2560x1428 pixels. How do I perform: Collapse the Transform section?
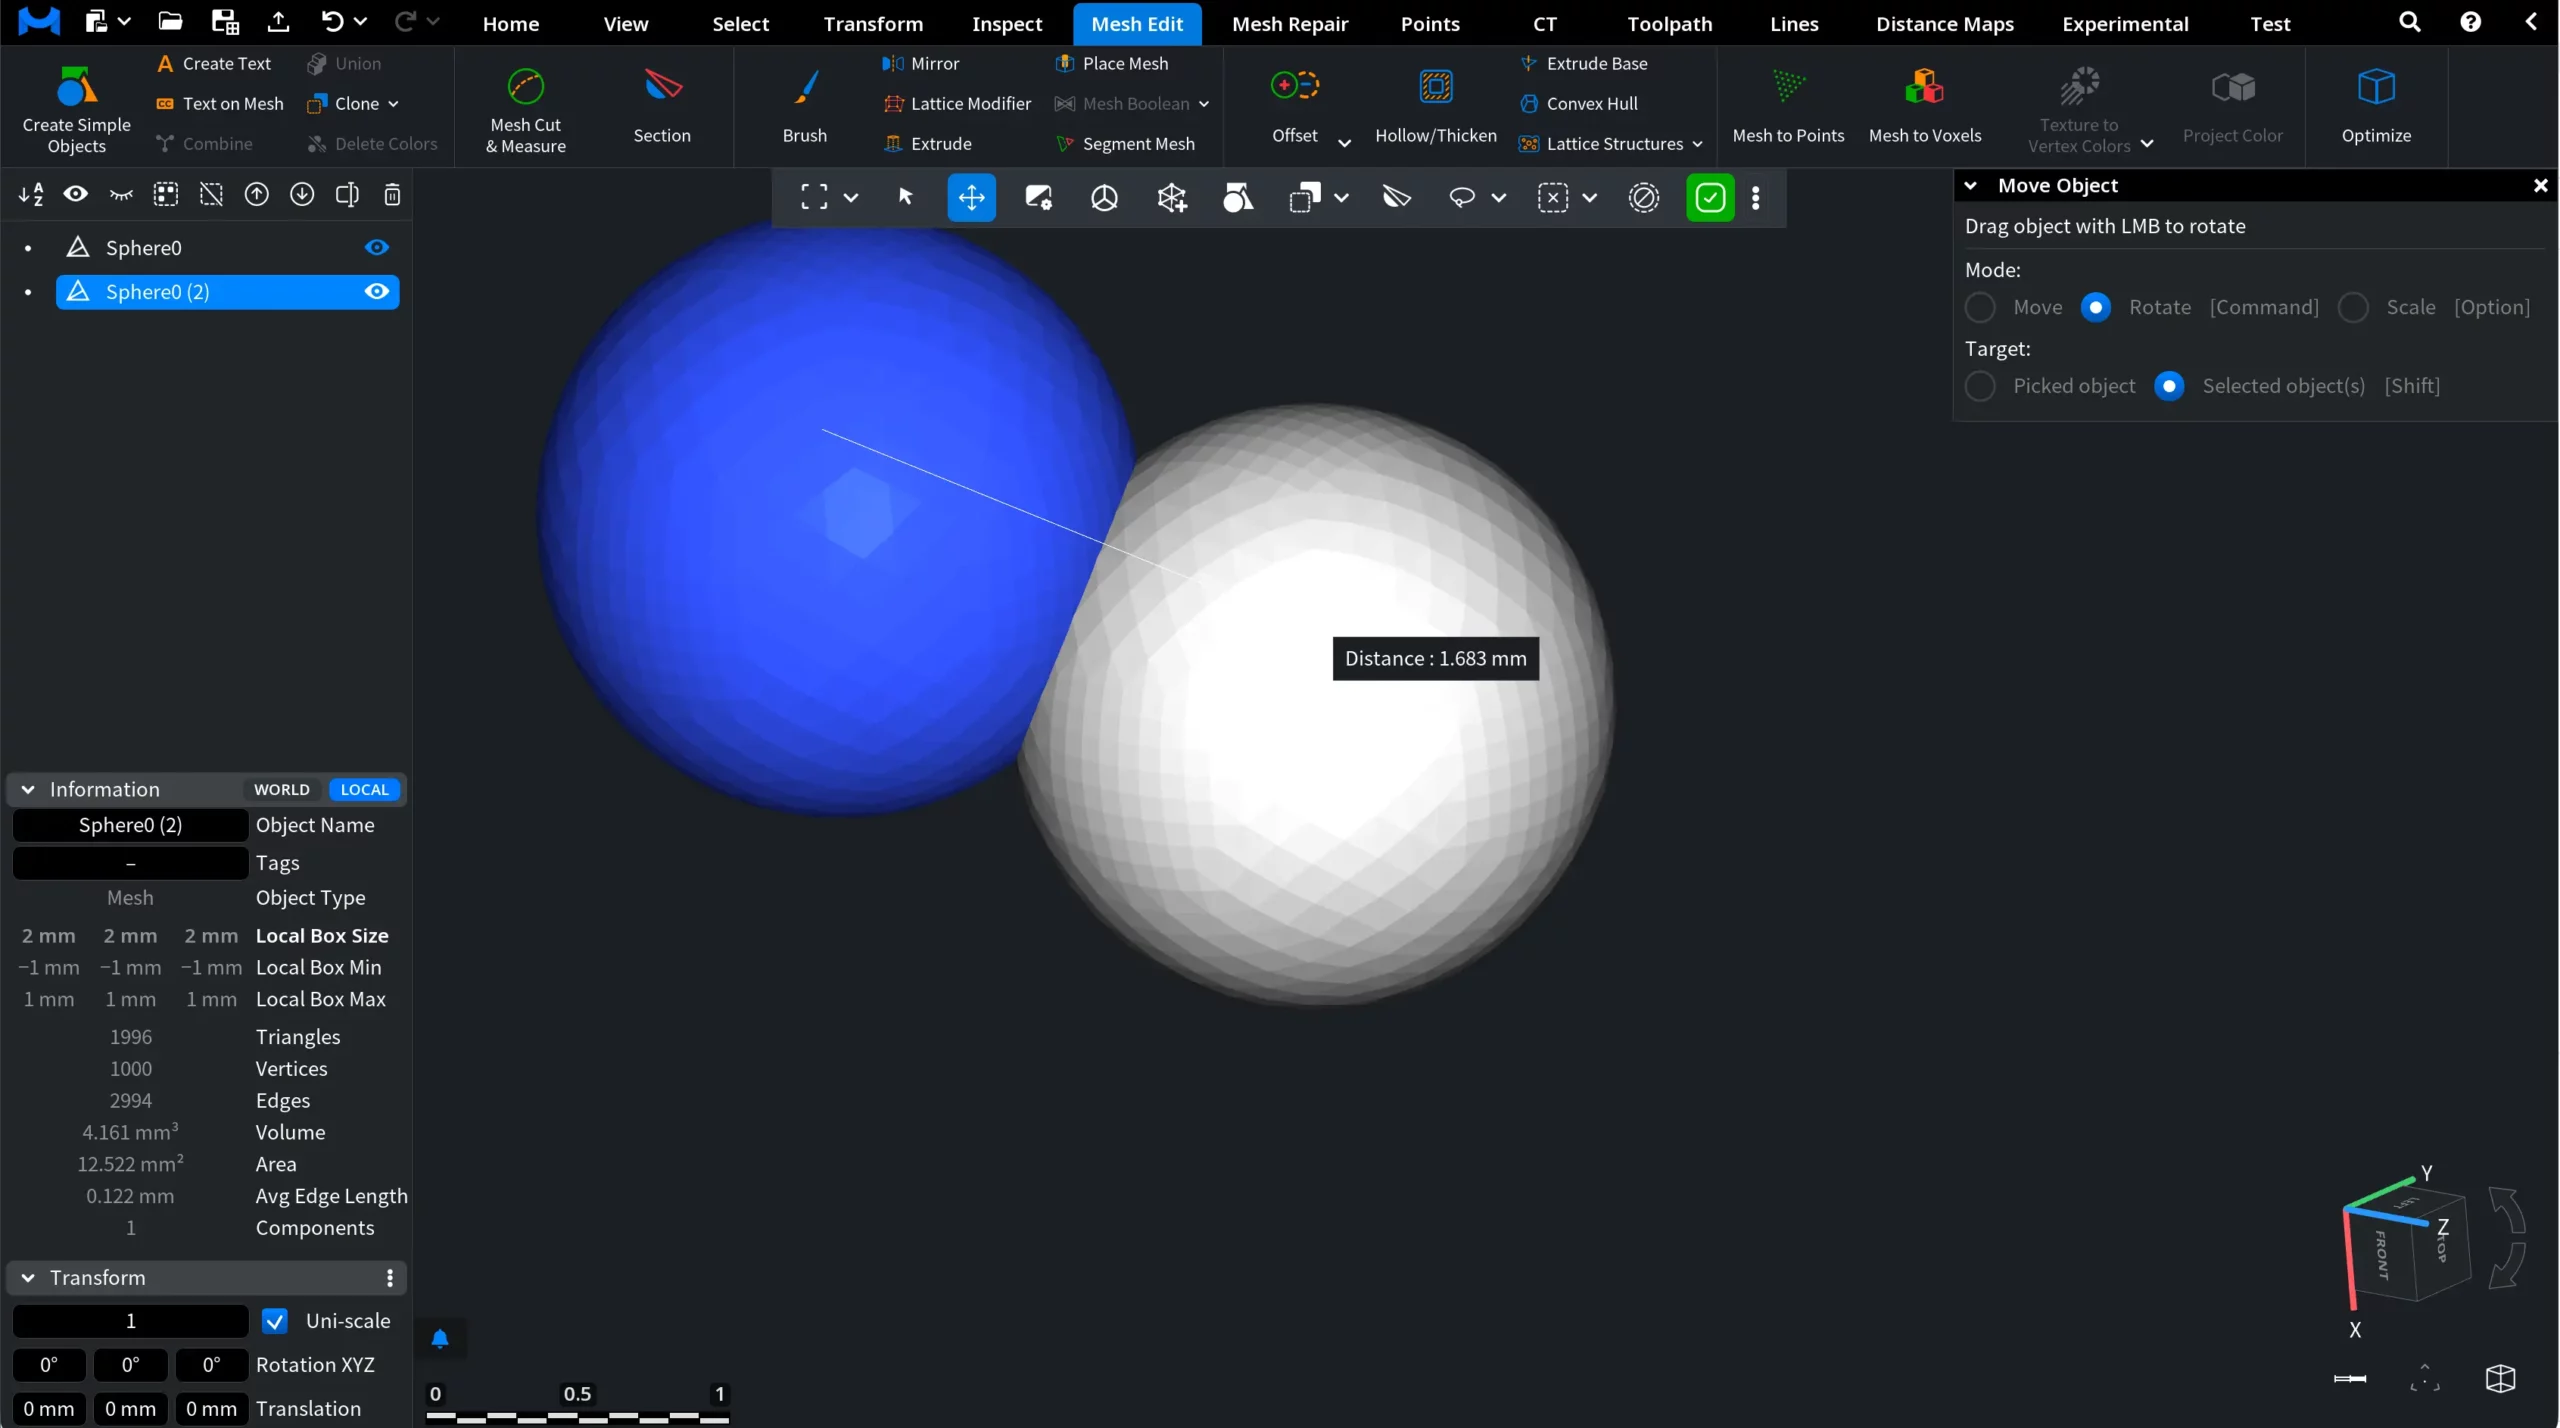[28, 1277]
